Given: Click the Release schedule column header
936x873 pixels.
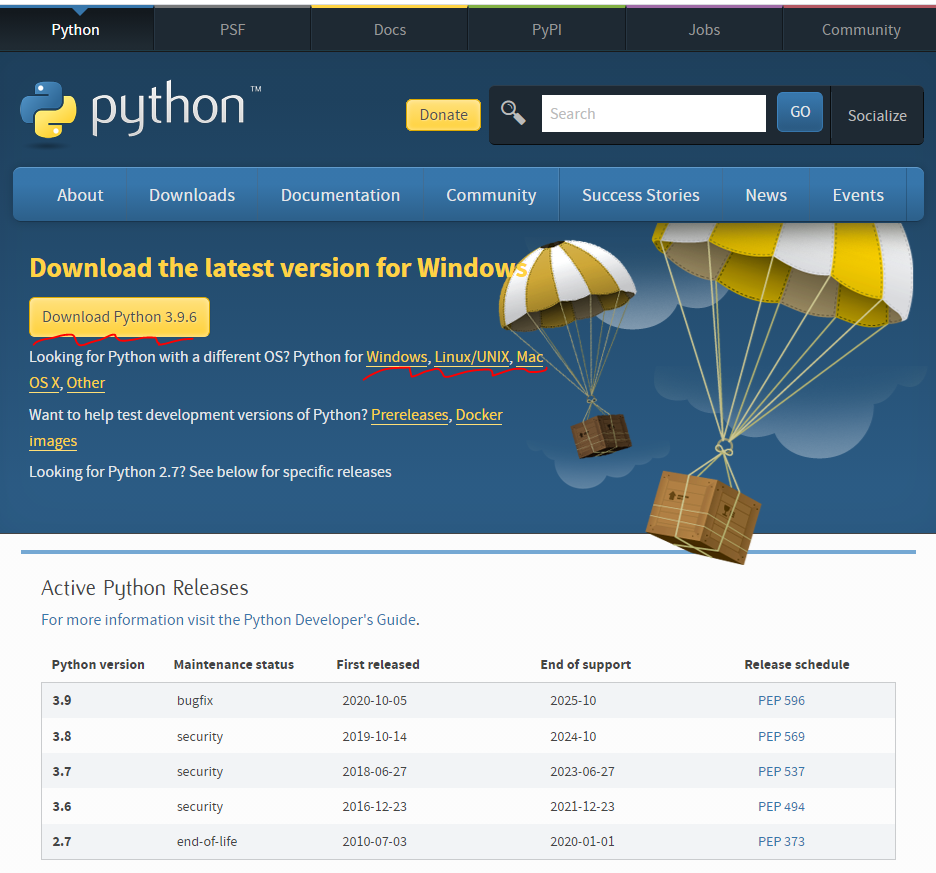Looking at the screenshot, I should pos(797,665).
